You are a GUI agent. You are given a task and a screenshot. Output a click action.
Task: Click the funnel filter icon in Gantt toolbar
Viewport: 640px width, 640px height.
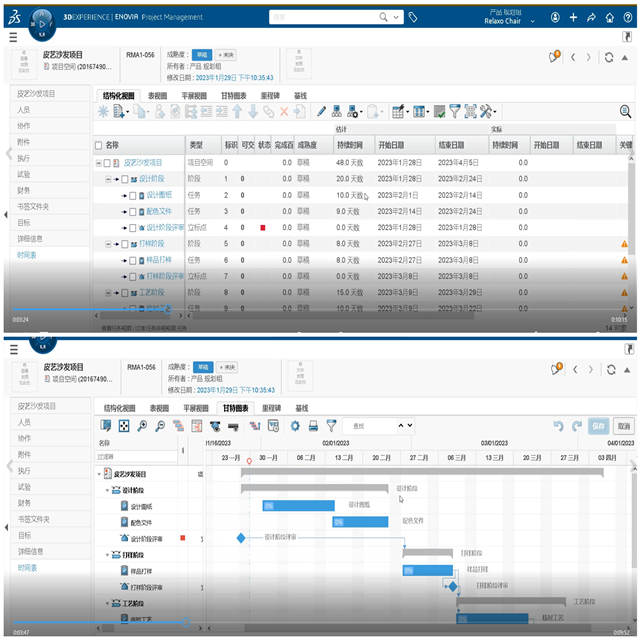tap(331, 426)
